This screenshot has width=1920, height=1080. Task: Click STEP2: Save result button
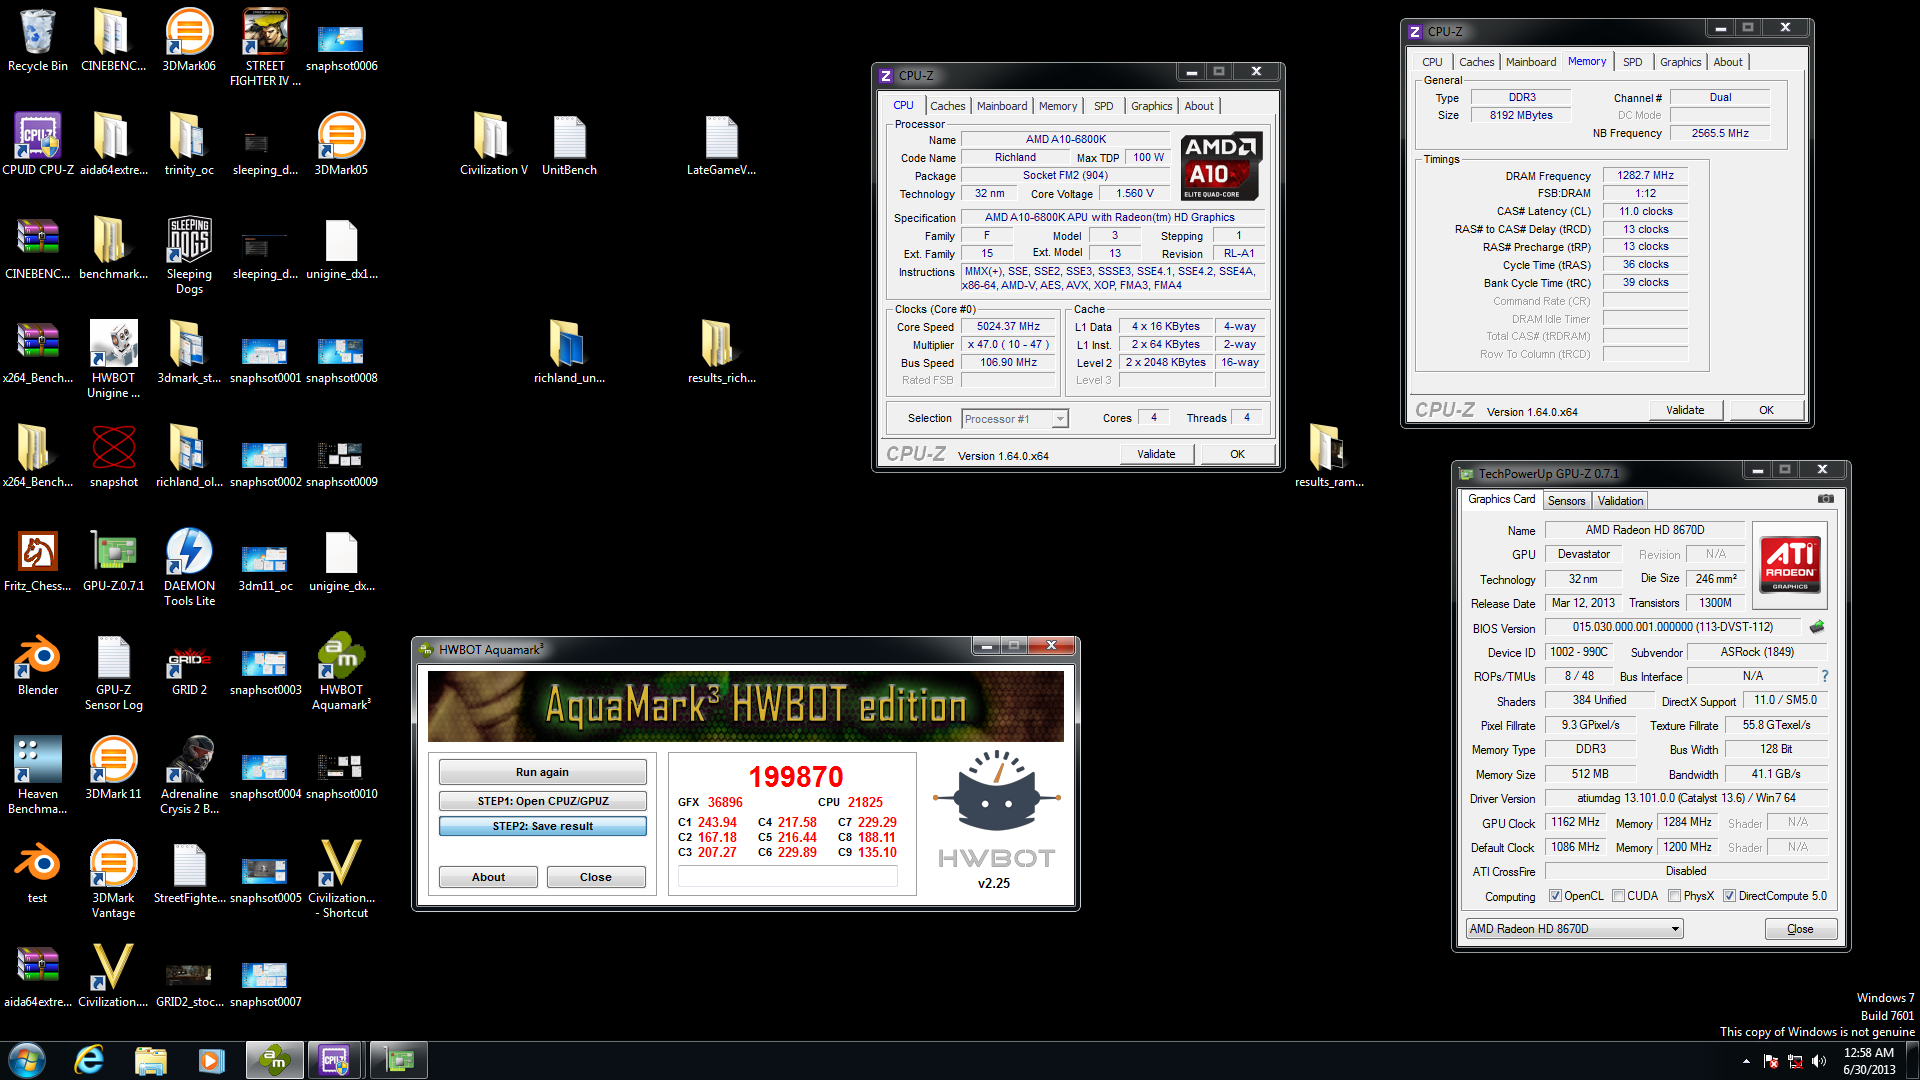[x=542, y=826]
